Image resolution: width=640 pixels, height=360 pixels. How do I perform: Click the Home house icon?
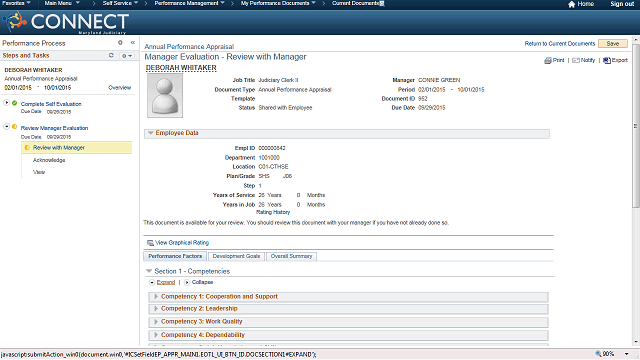pos(571,4)
